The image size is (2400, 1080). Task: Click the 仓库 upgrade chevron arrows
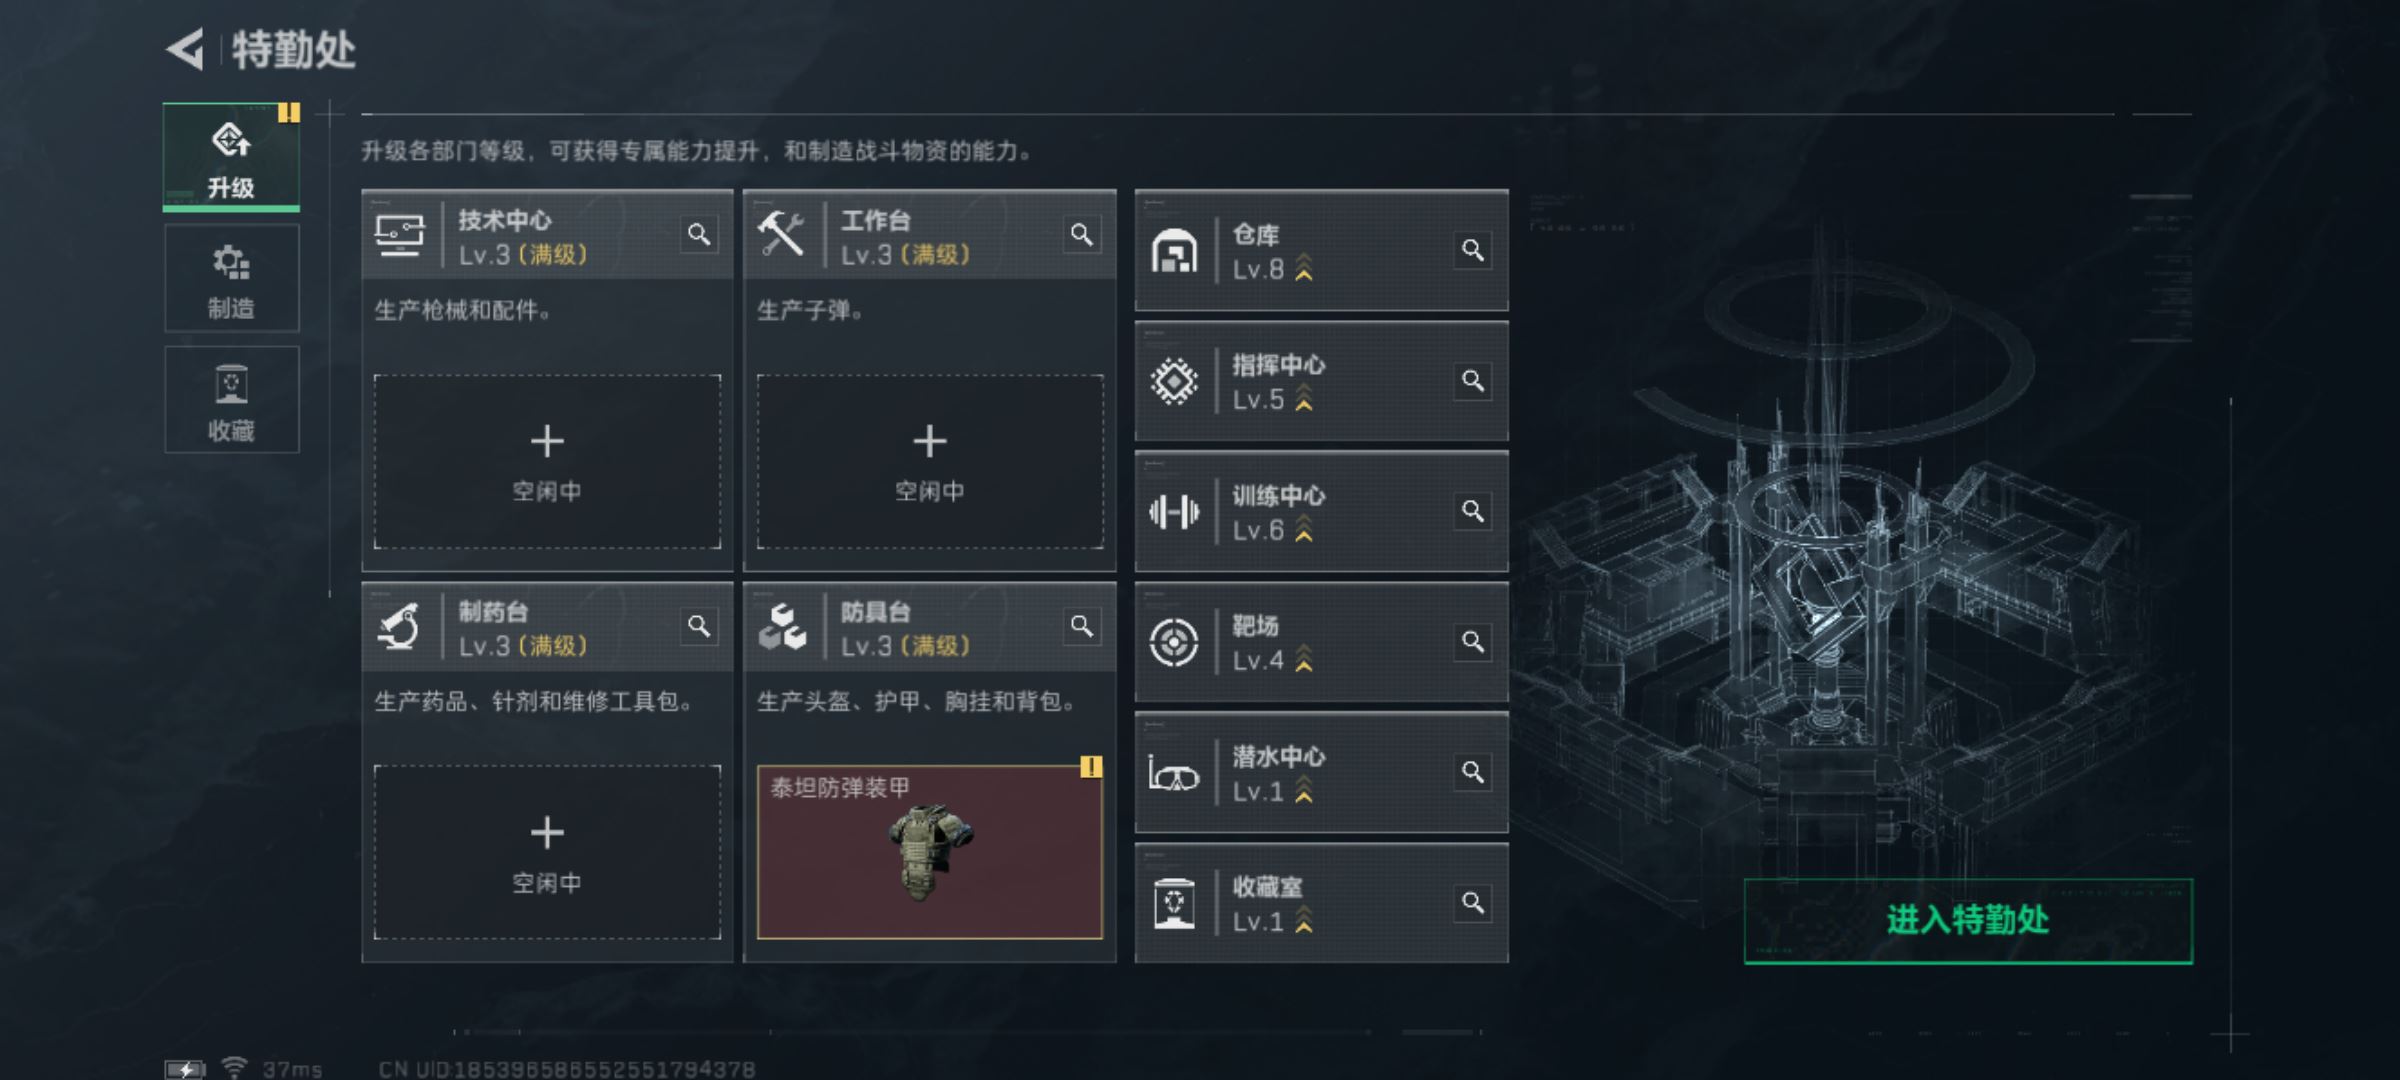1304,268
